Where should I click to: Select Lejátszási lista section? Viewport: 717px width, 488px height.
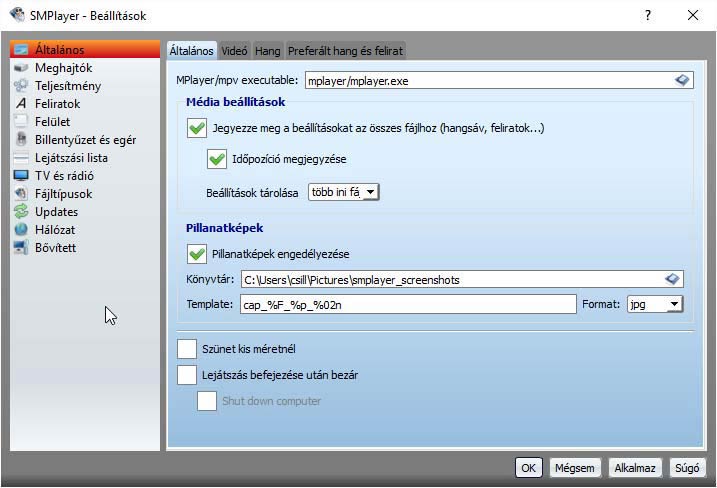[85, 158]
